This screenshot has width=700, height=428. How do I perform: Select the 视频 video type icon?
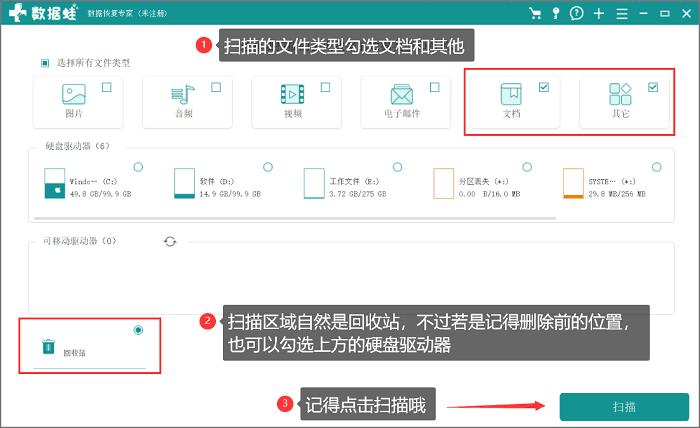292,94
